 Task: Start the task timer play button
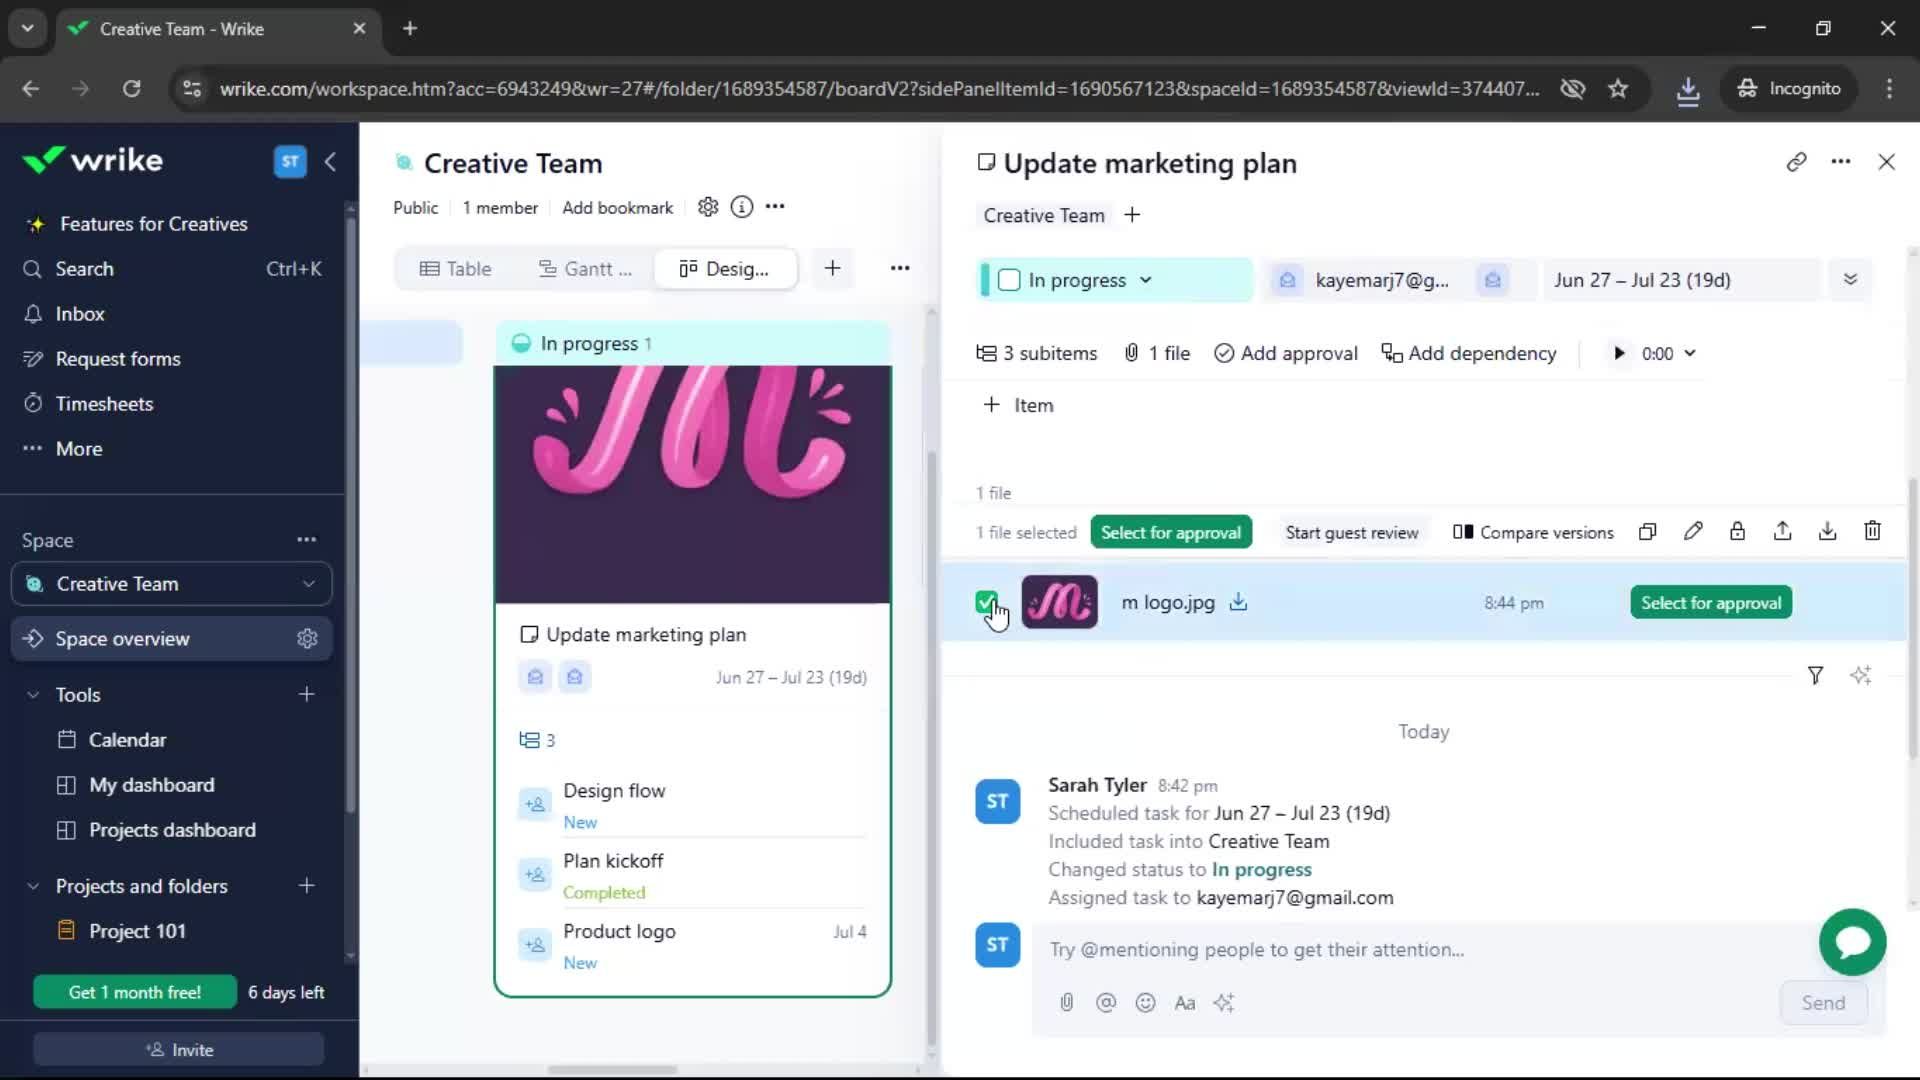pos(1618,353)
